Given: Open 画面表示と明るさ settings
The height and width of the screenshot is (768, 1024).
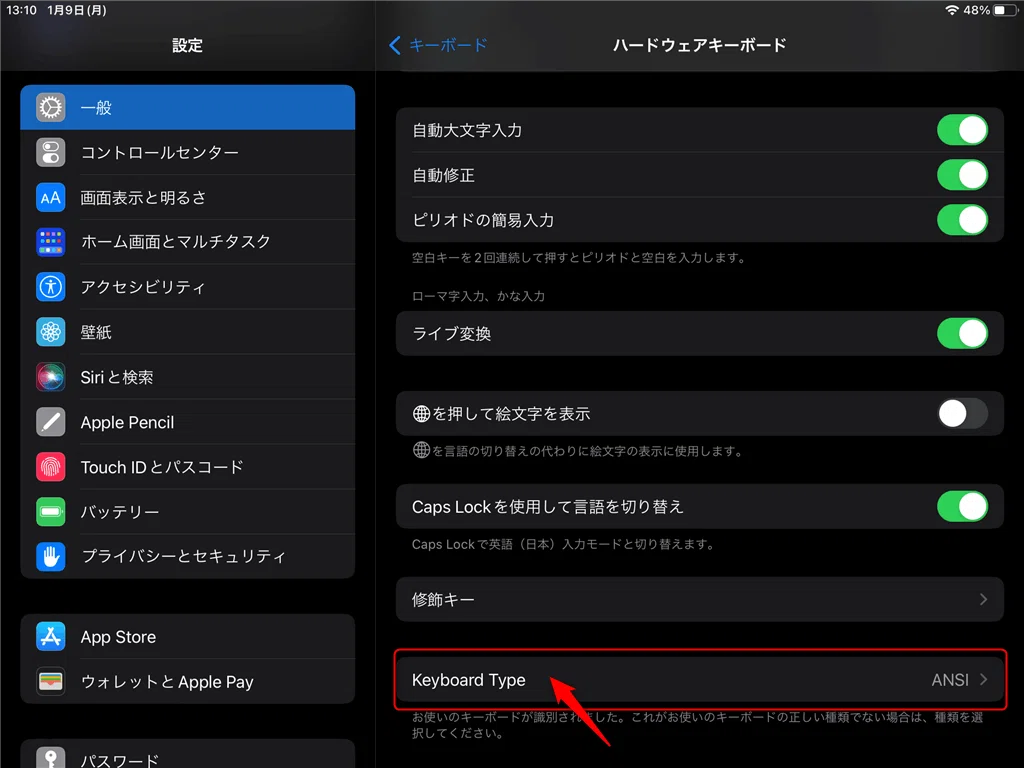Looking at the screenshot, I should coord(187,197).
